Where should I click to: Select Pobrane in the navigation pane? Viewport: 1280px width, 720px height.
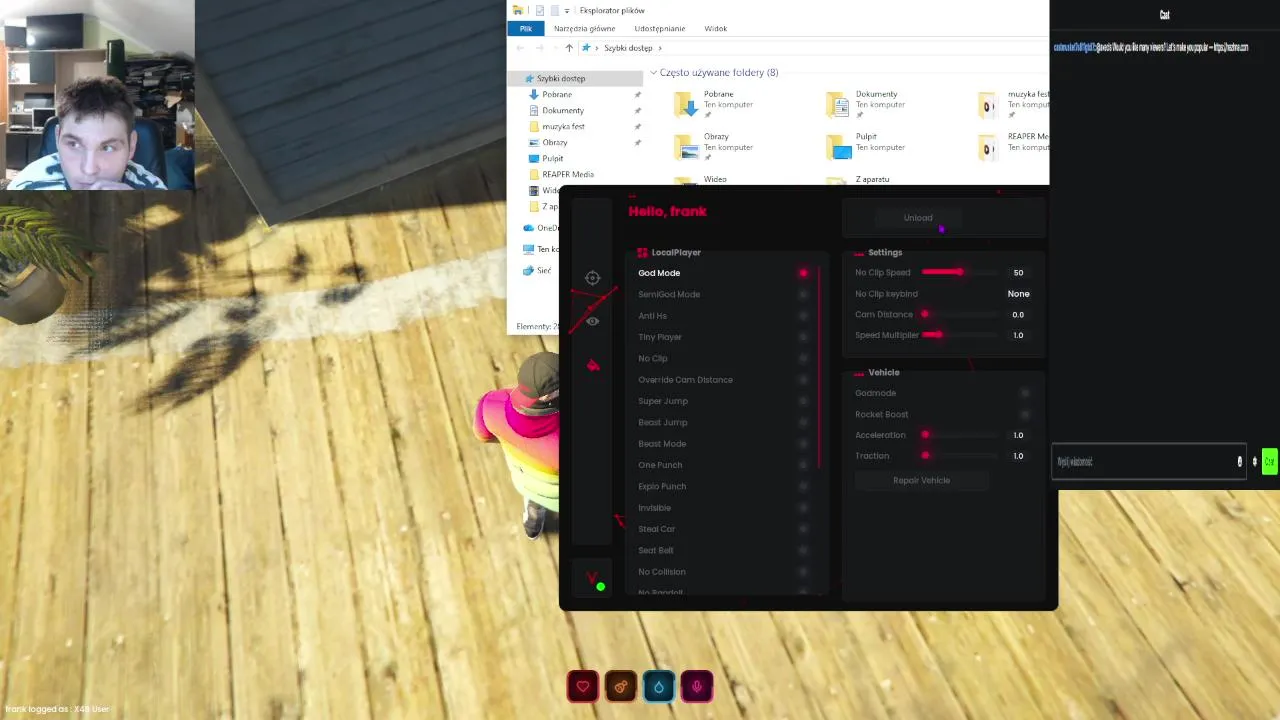[x=557, y=94]
